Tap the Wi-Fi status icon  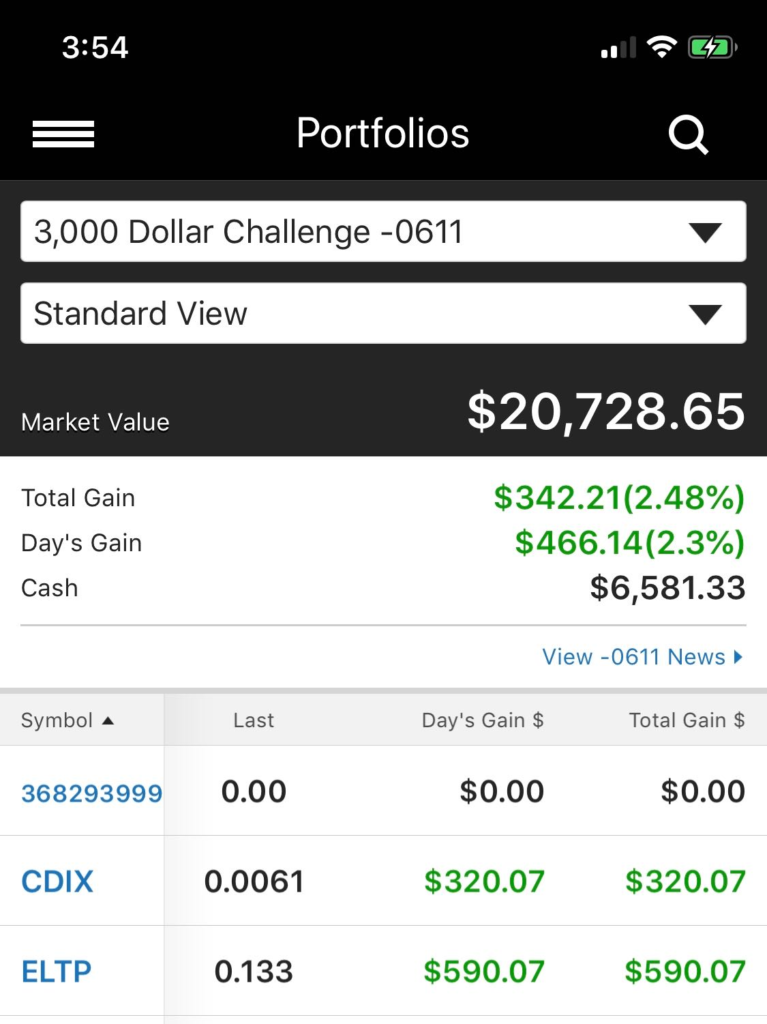pyautogui.click(x=662, y=47)
